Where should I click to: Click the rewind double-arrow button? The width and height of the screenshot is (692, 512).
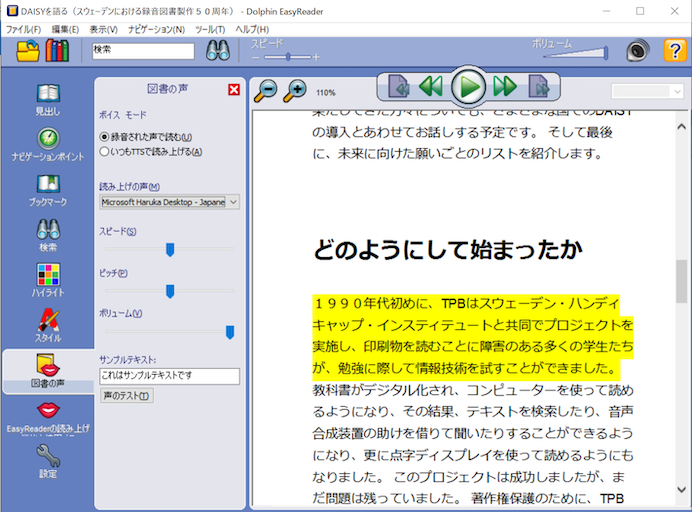click(x=431, y=86)
